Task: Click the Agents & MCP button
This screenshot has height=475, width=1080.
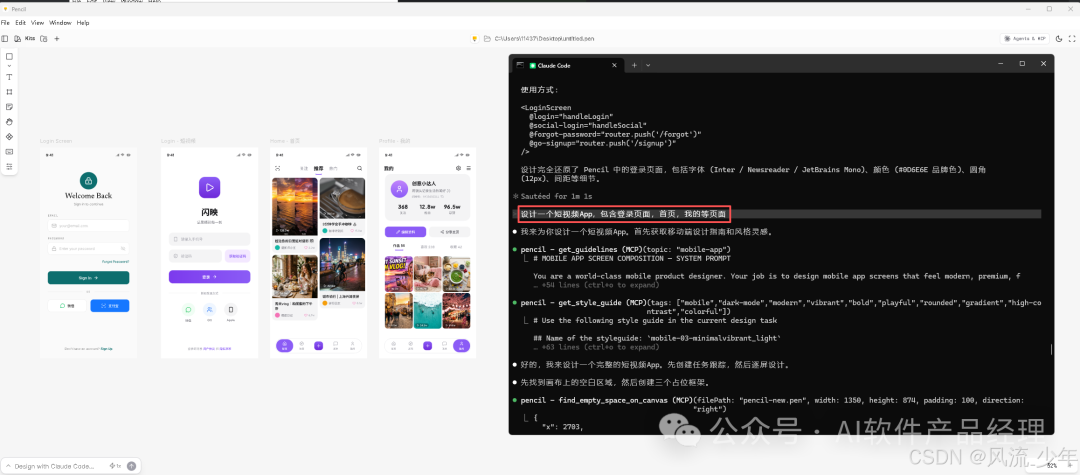Action: tap(1025, 39)
